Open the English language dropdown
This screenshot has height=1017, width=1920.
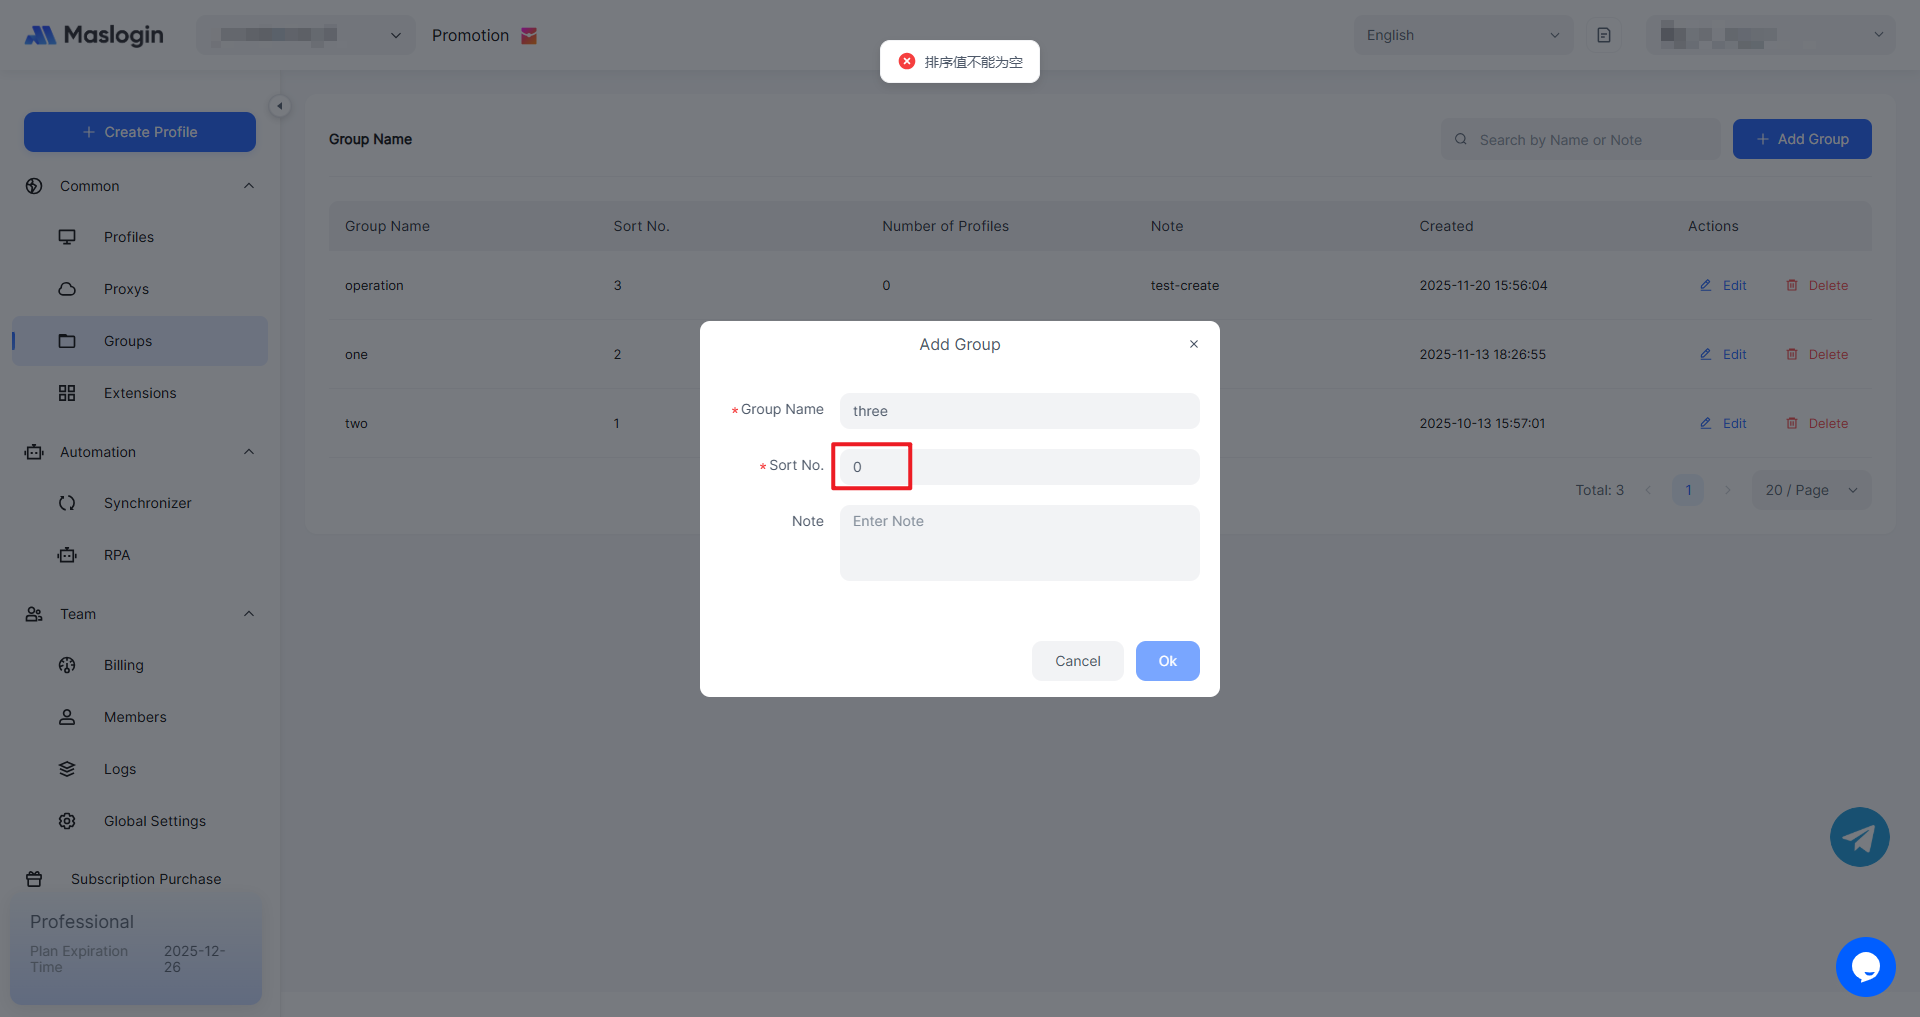pyautogui.click(x=1462, y=35)
